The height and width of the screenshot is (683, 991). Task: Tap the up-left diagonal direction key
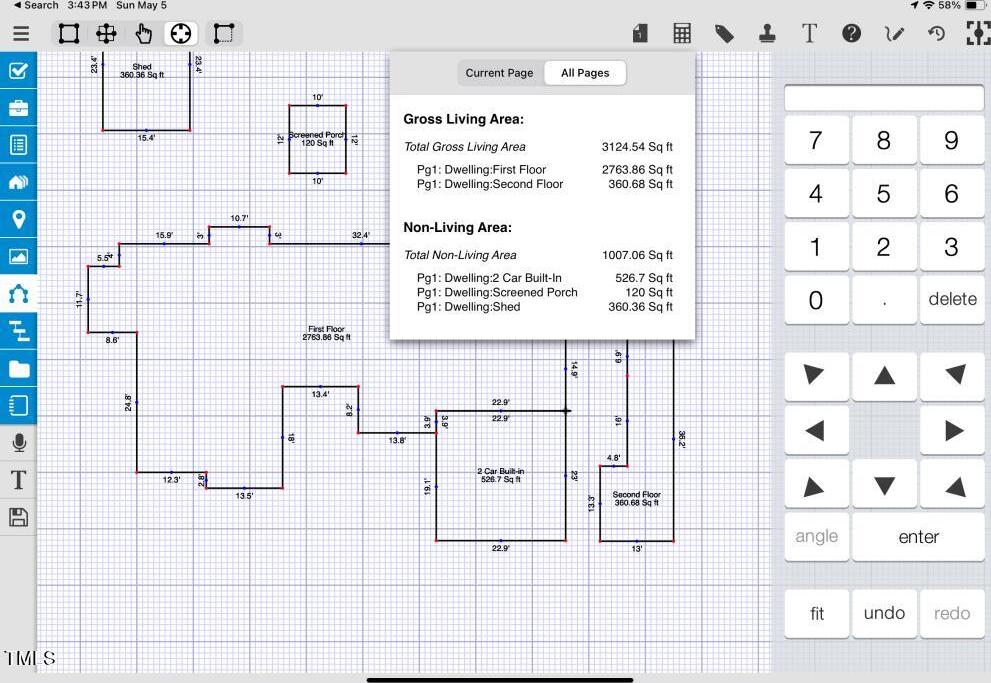[816, 377]
